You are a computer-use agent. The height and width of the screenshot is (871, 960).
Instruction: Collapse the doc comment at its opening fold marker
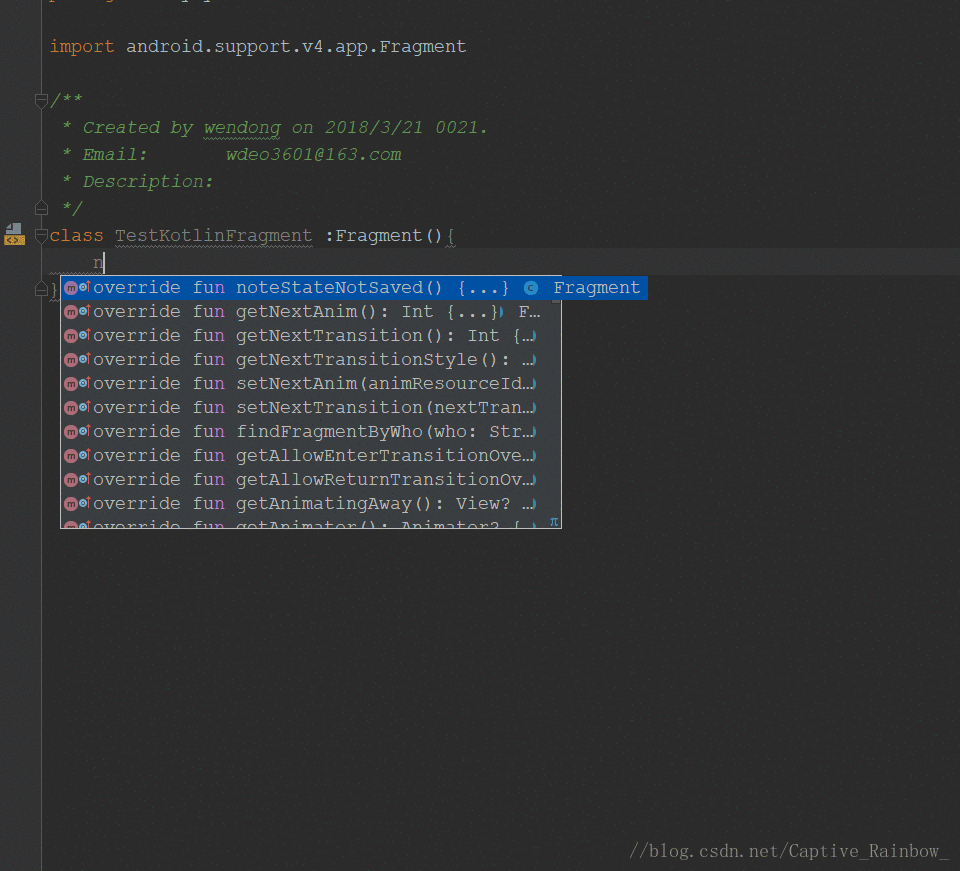tap(41, 100)
